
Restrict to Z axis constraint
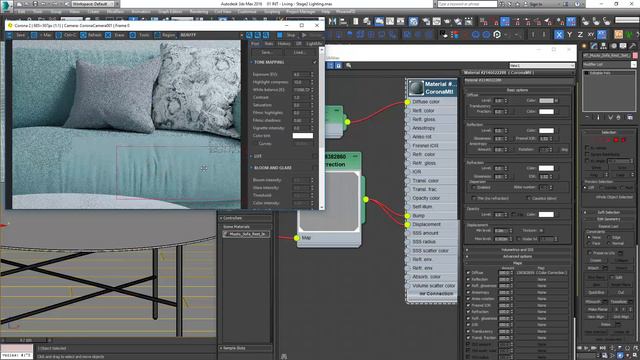580,35
